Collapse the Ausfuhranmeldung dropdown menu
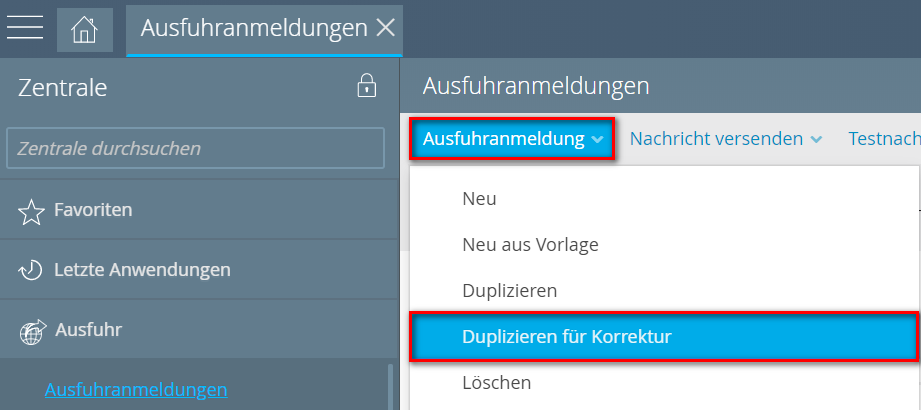Screen dimensions: 921x410 point(513,139)
